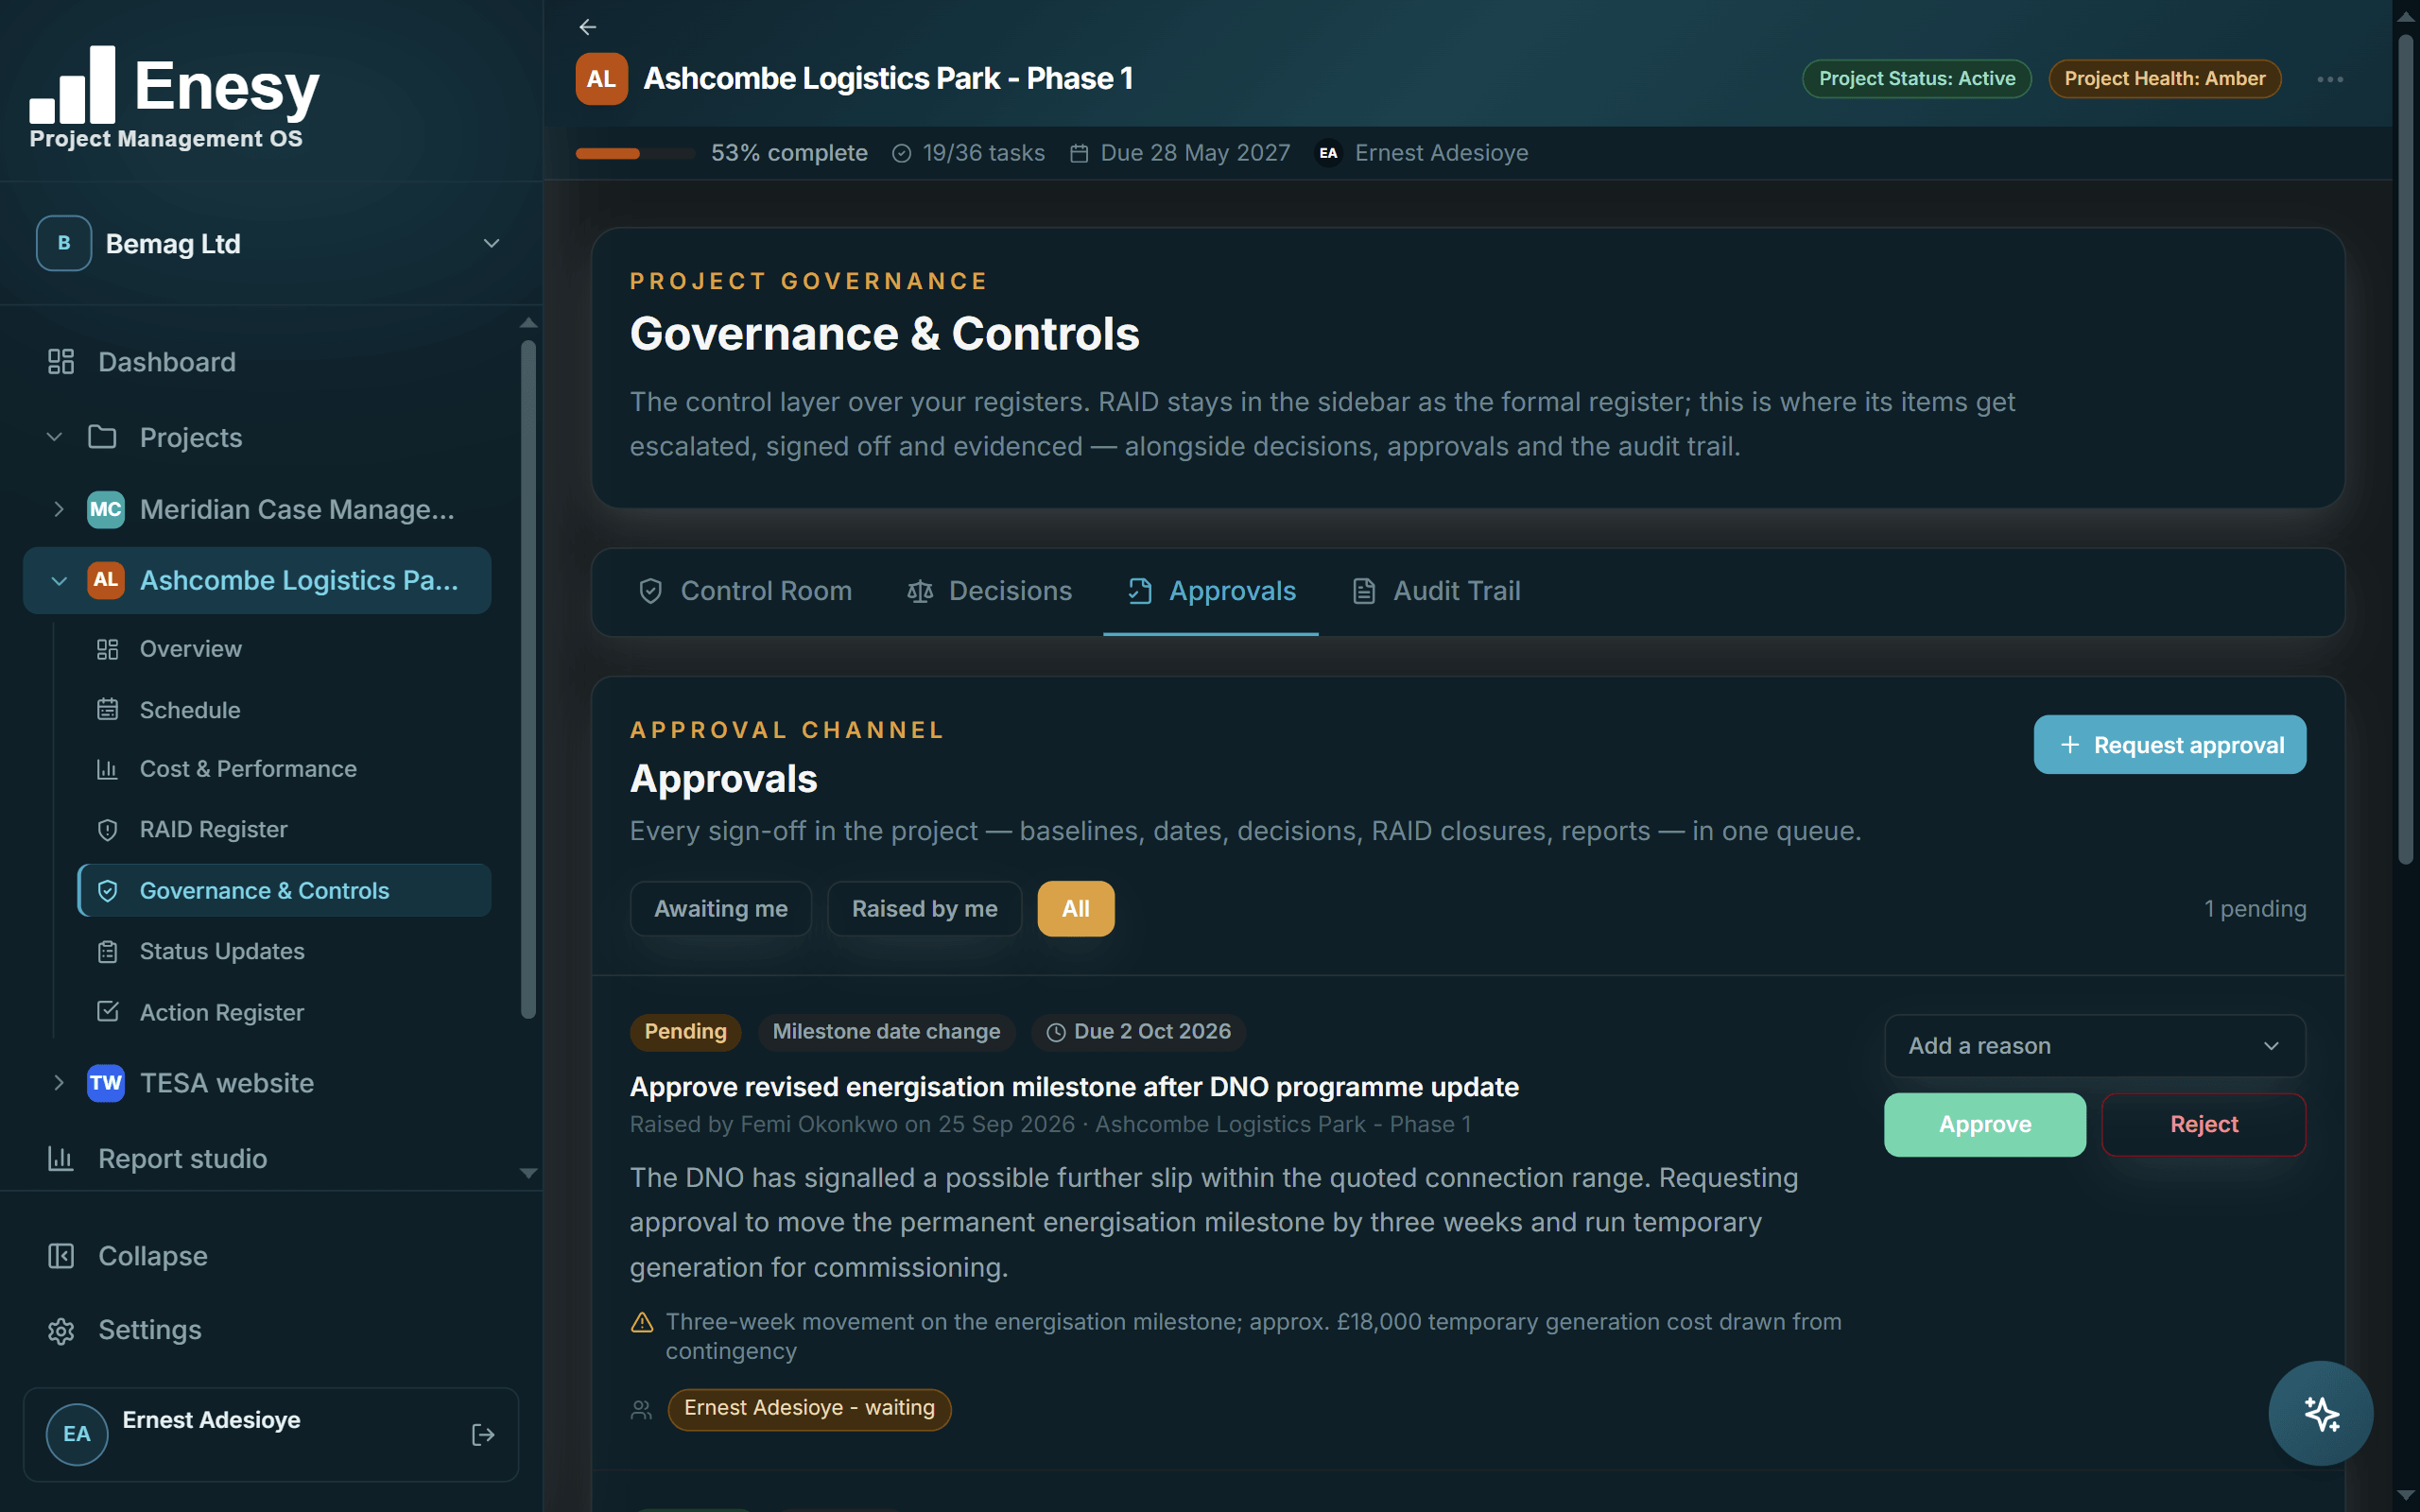Expand the TESA website project
This screenshot has height=1512, width=2420.
coord(59,1083)
